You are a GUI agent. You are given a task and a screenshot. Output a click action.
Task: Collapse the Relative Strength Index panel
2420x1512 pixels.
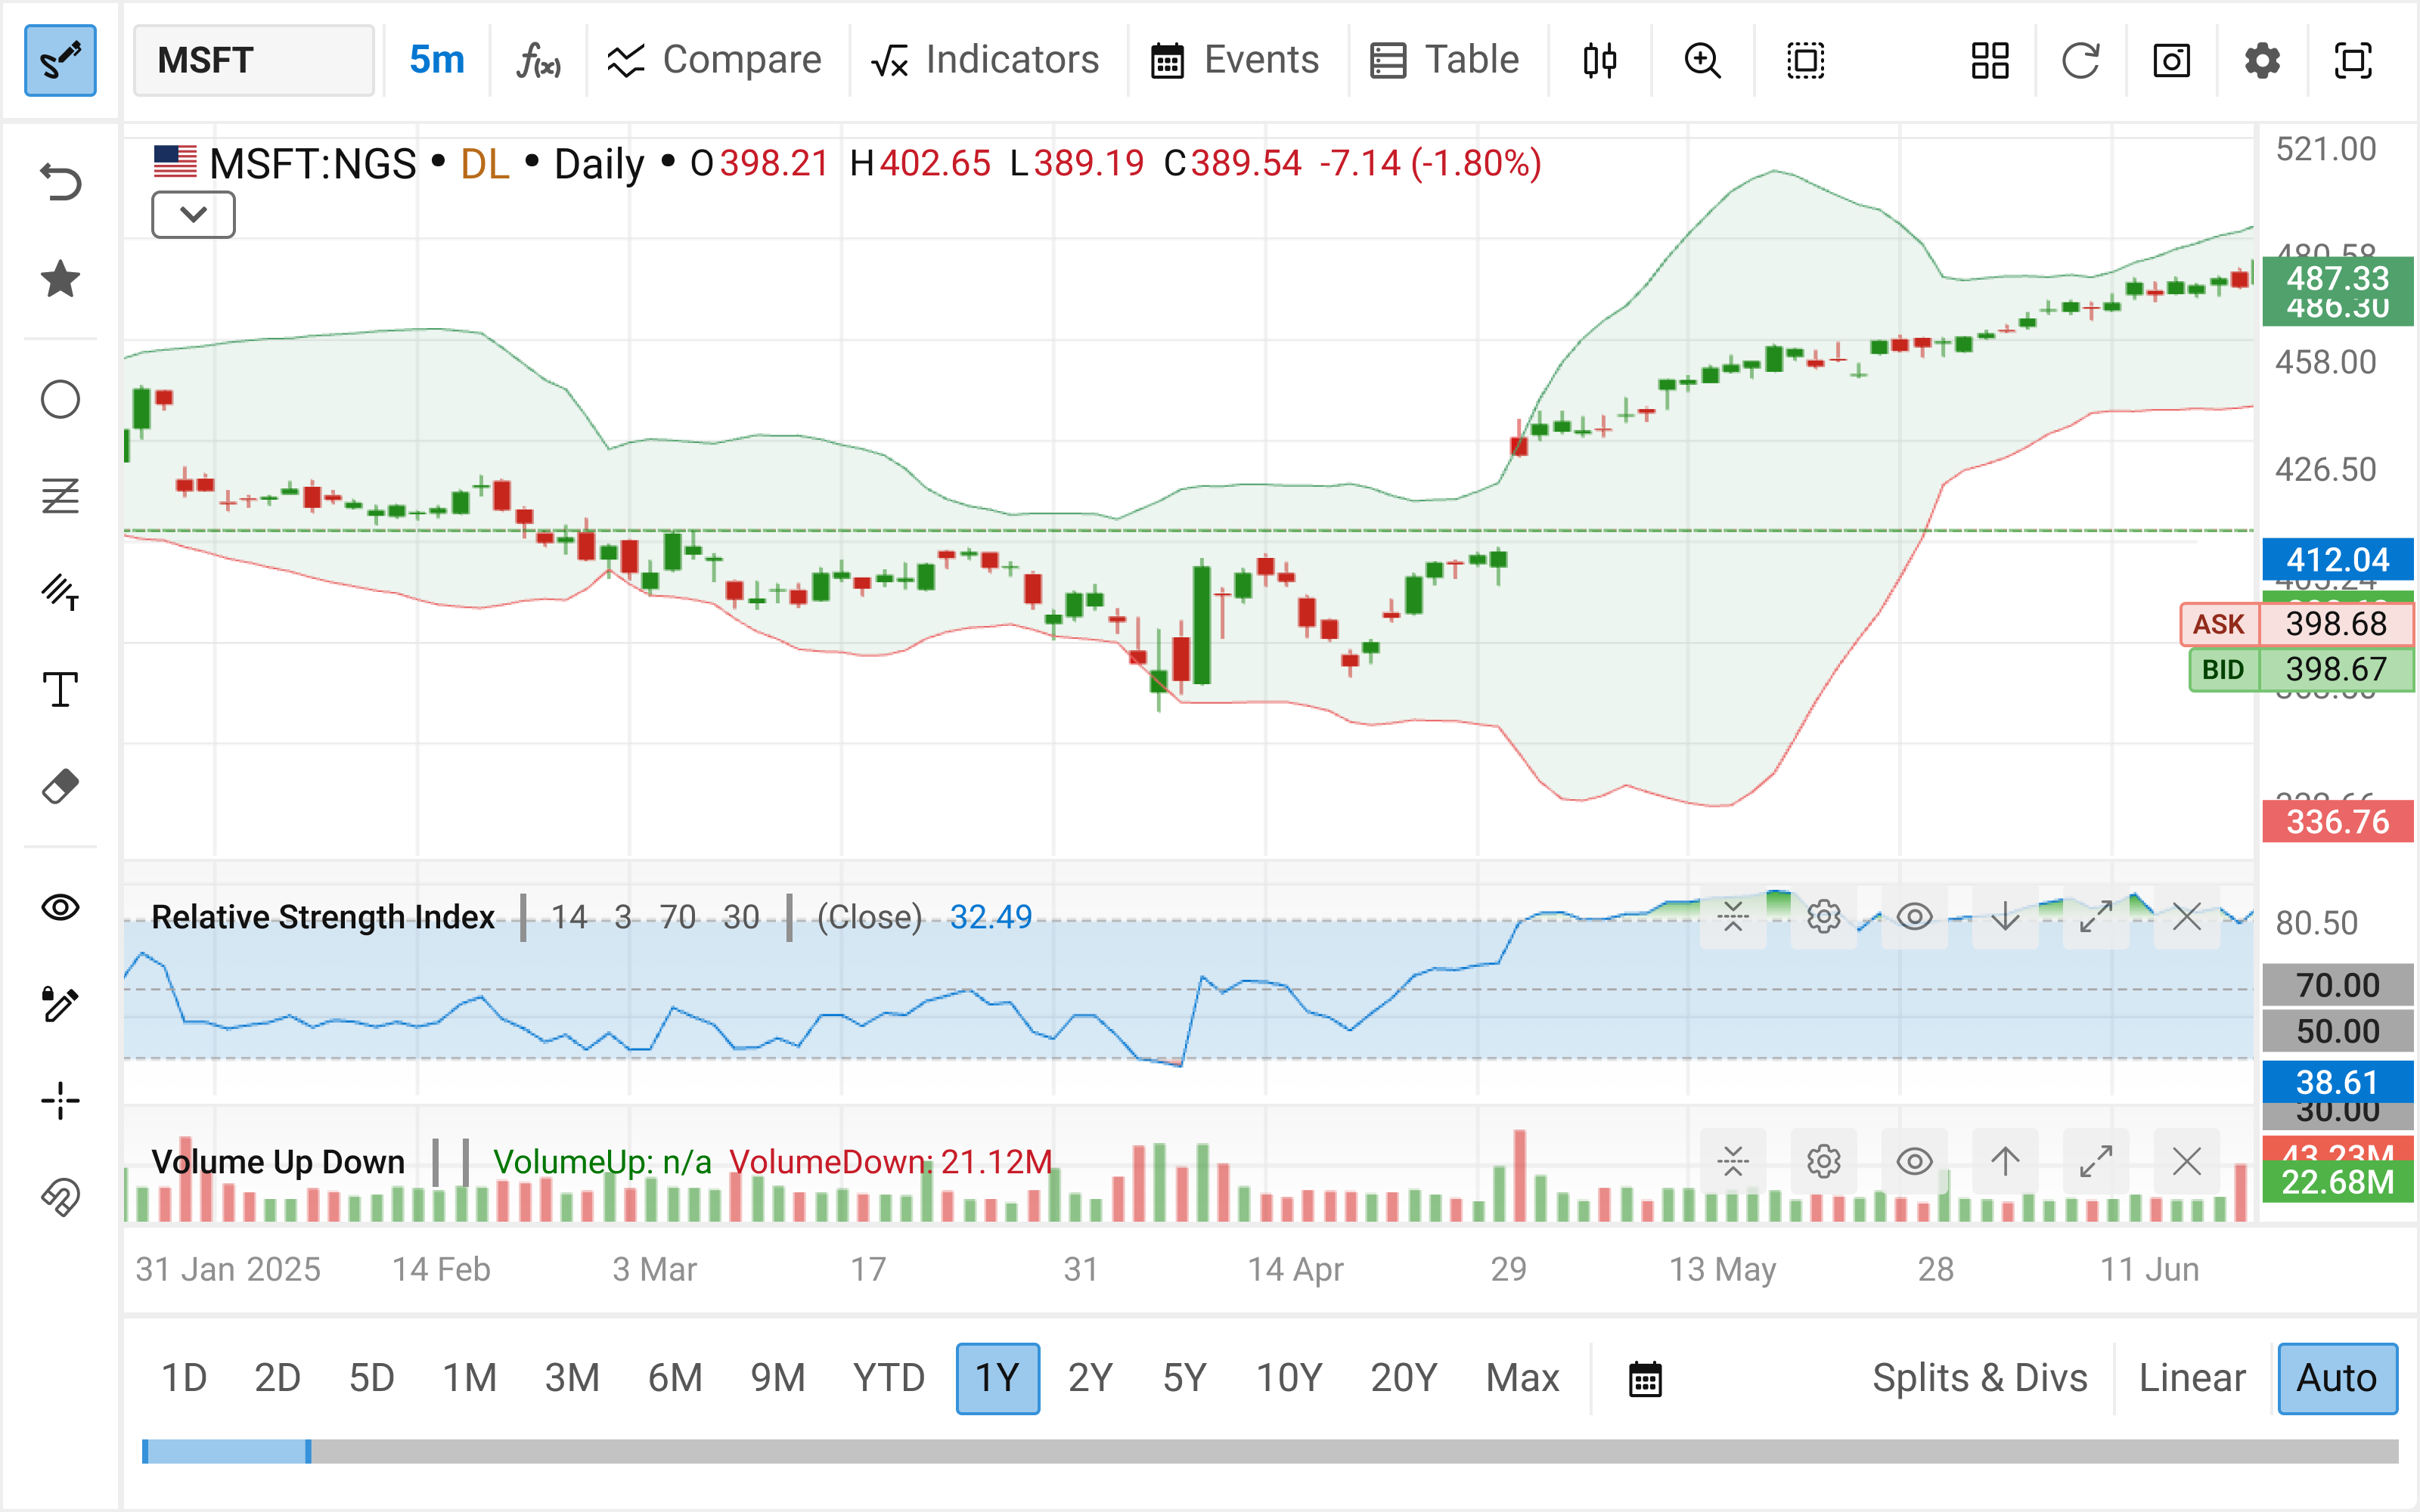[x=1733, y=916]
